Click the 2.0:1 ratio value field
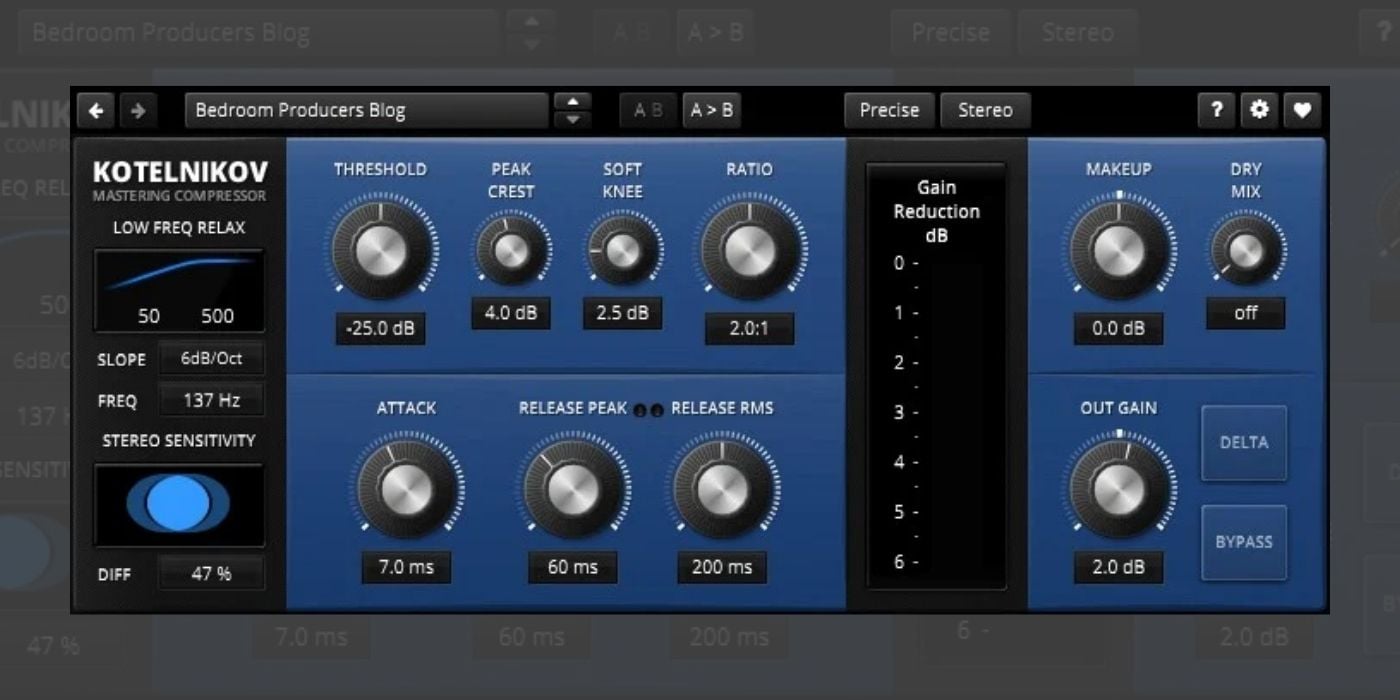 click(x=749, y=329)
